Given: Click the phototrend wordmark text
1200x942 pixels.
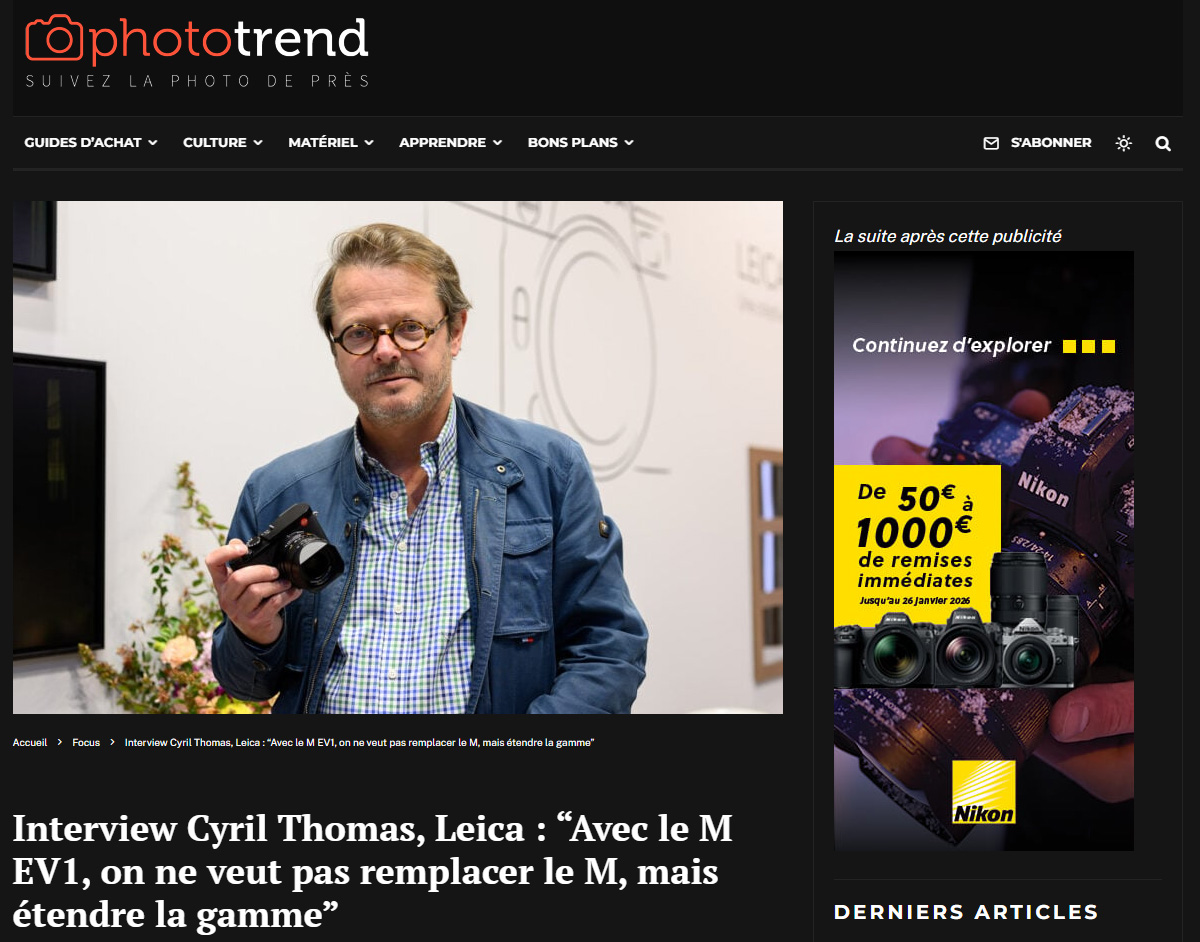Looking at the screenshot, I should [229, 39].
